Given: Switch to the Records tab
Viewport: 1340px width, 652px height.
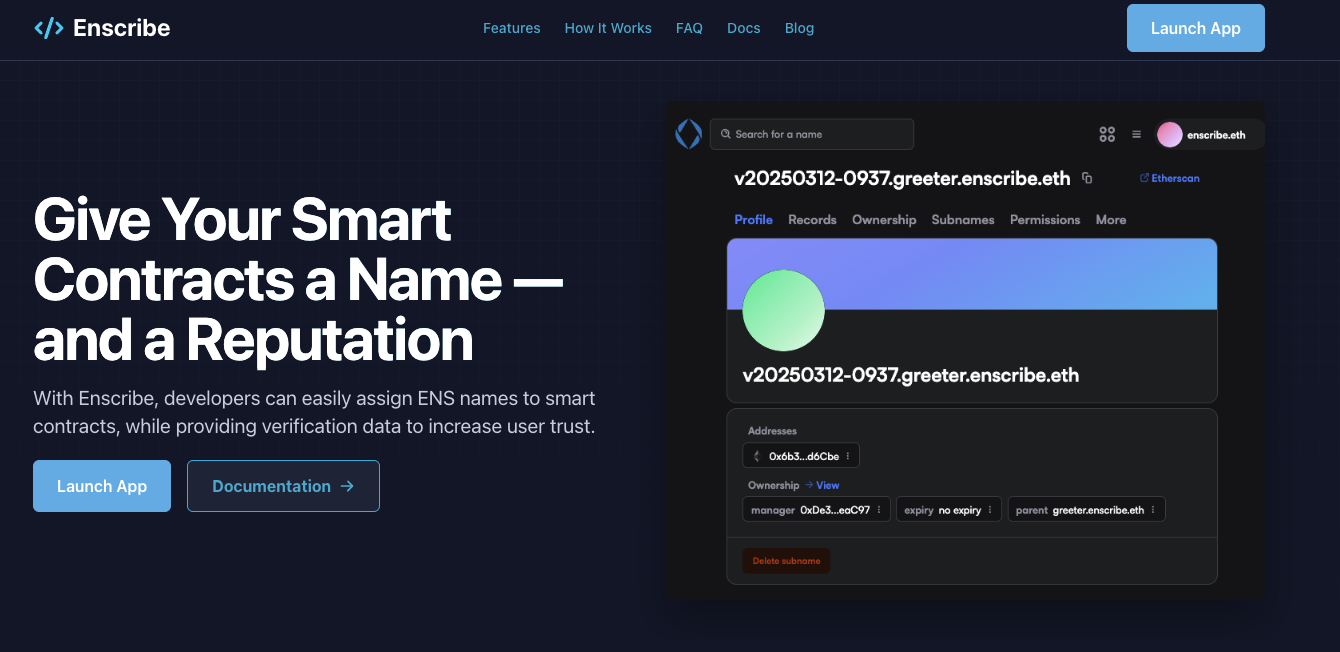Looking at the screenshot, I should pos(812,220).
